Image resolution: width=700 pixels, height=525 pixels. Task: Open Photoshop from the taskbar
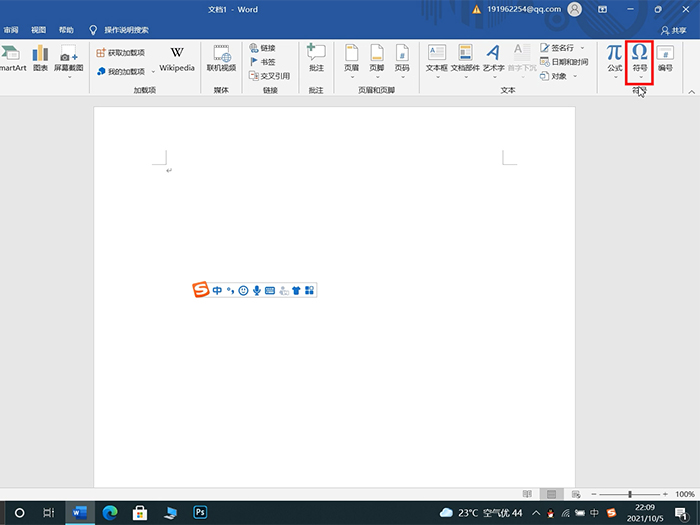(200, 512)
